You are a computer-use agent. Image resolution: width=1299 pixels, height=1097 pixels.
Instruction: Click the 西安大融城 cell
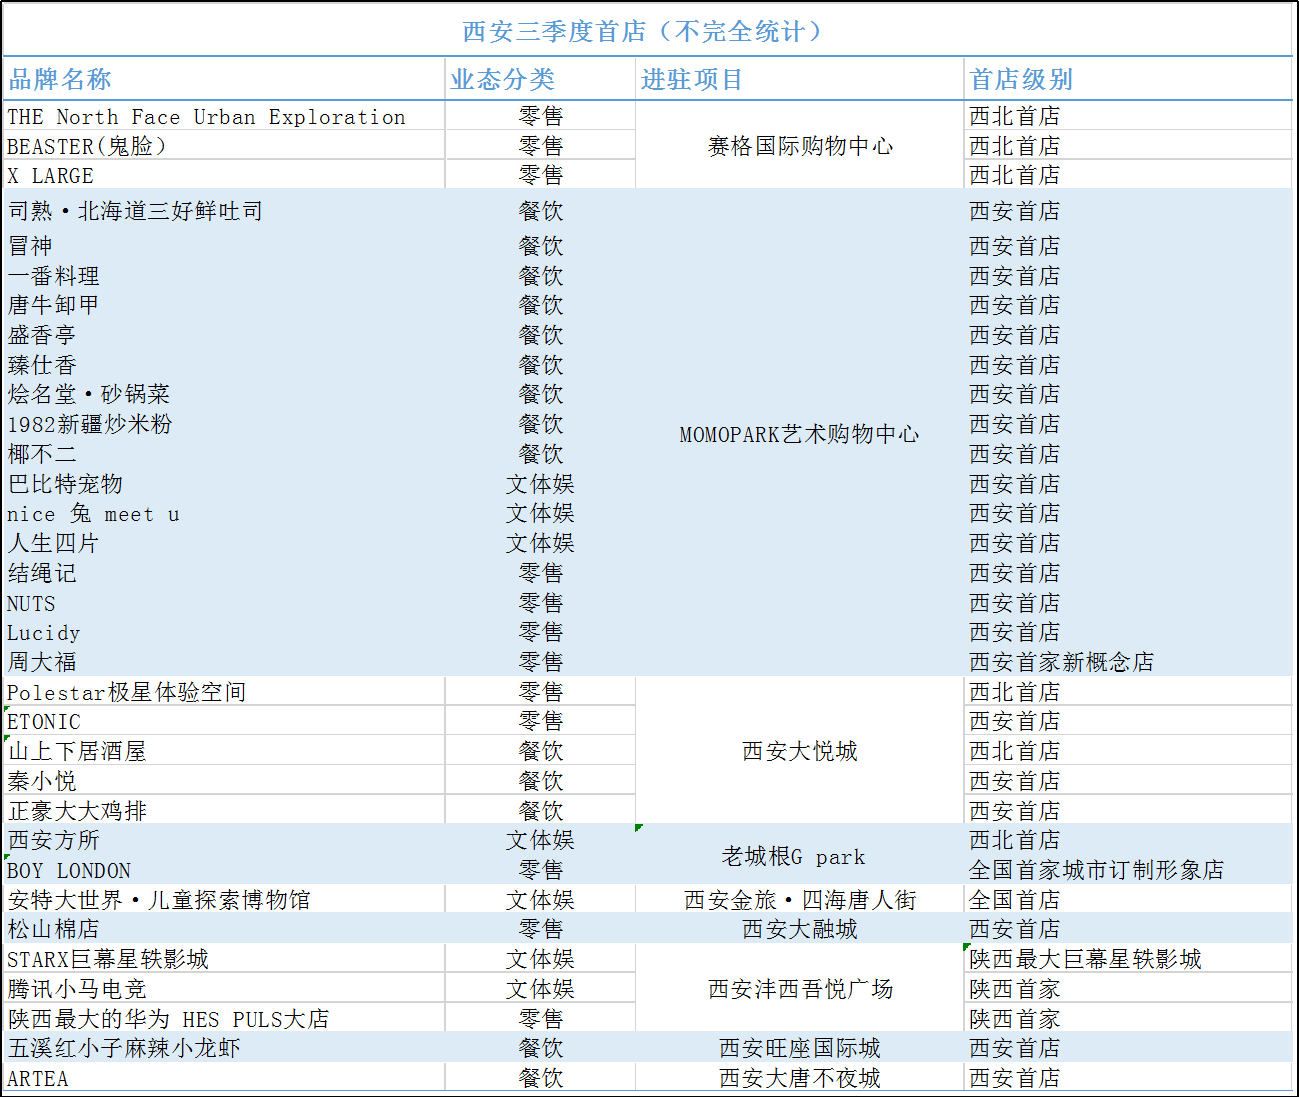point(800,929)
